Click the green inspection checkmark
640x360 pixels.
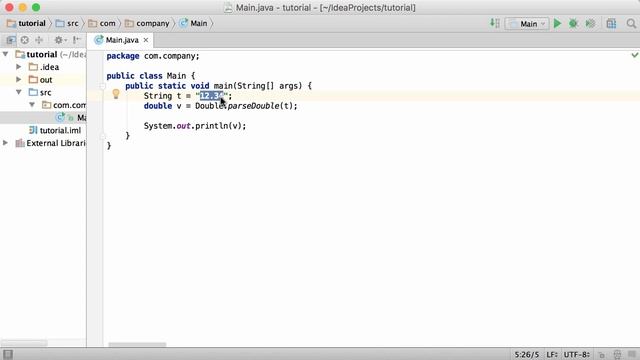pyautogui.click(x=635, y=55)
